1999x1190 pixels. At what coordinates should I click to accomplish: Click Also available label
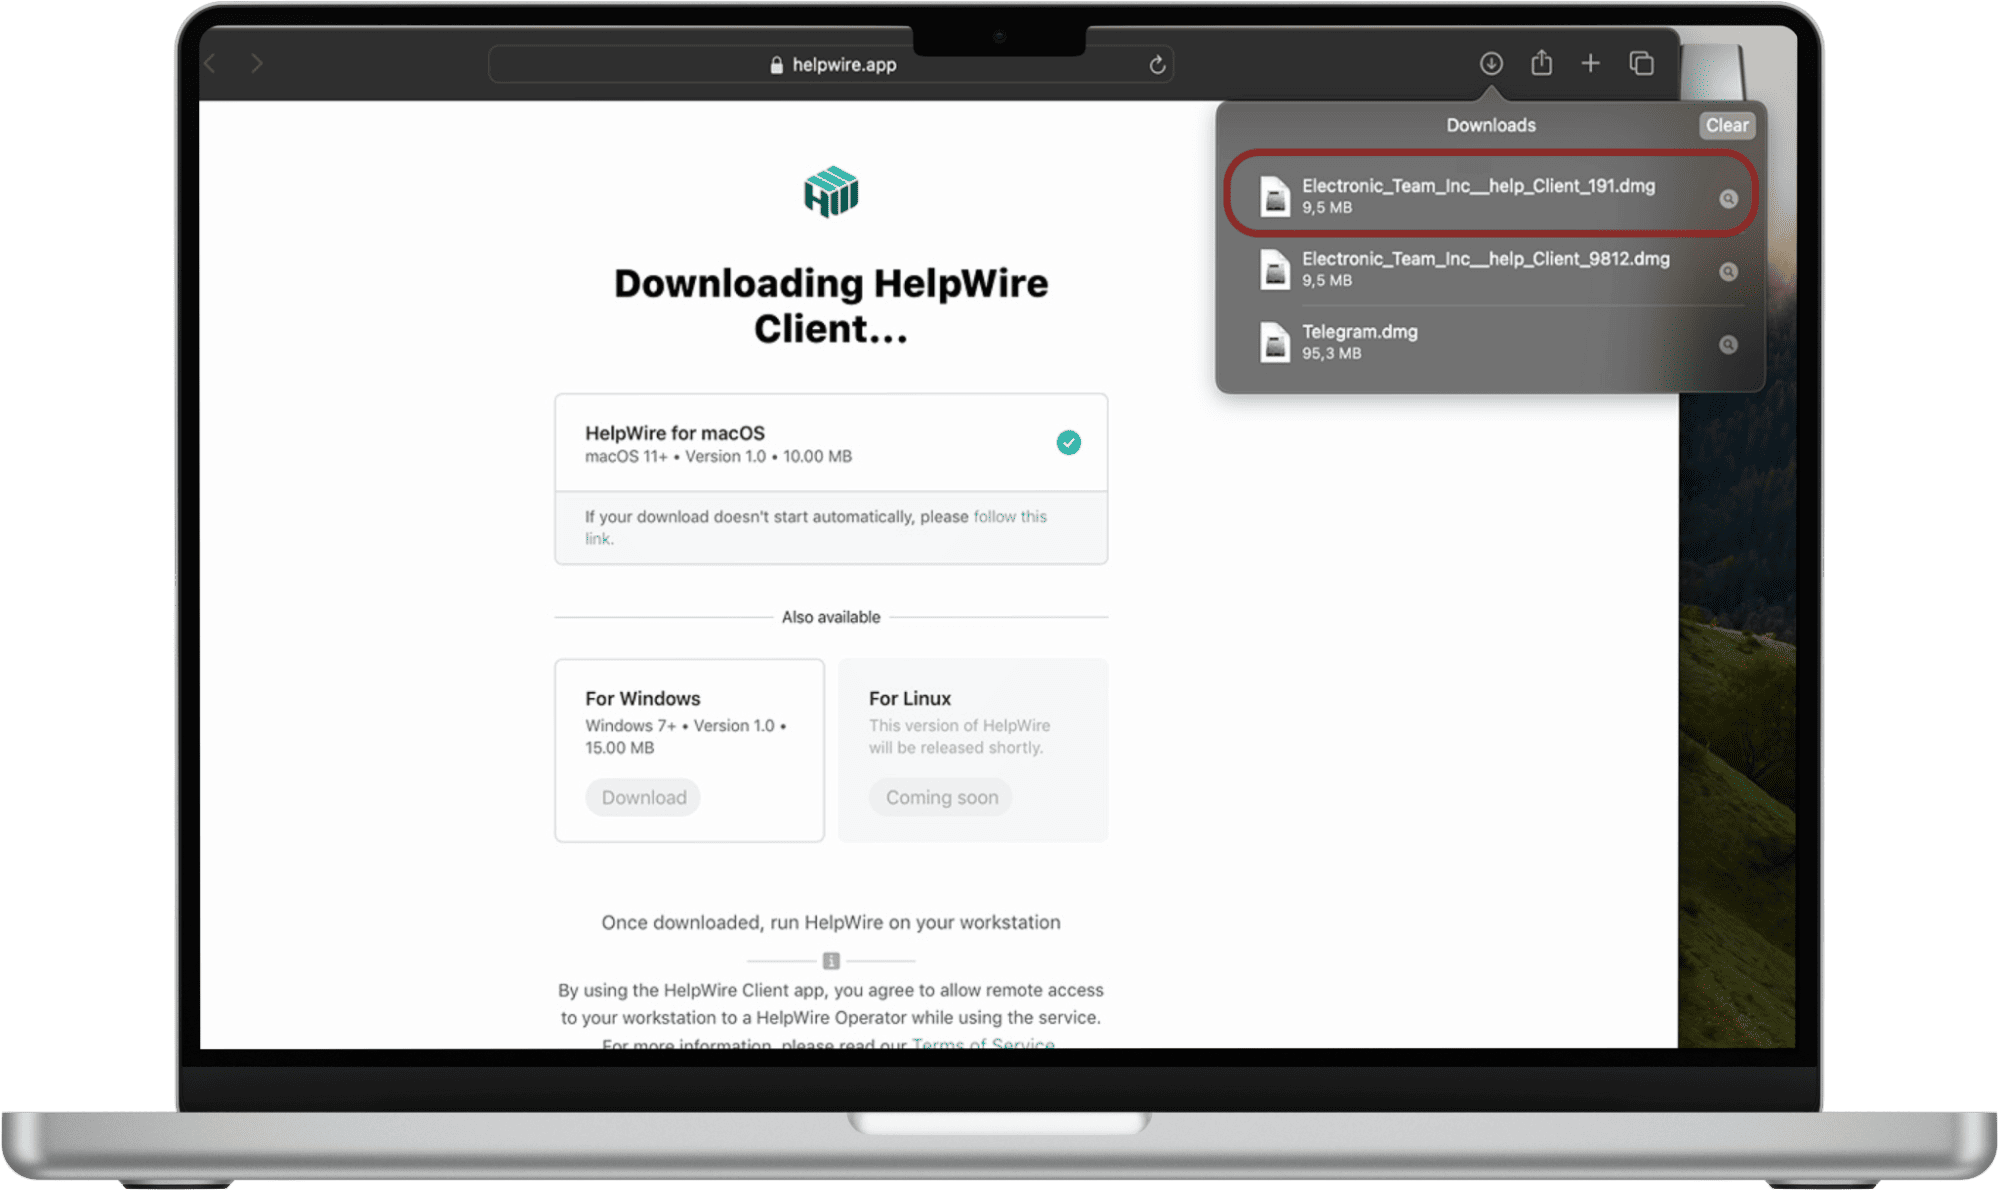[831, 617]
